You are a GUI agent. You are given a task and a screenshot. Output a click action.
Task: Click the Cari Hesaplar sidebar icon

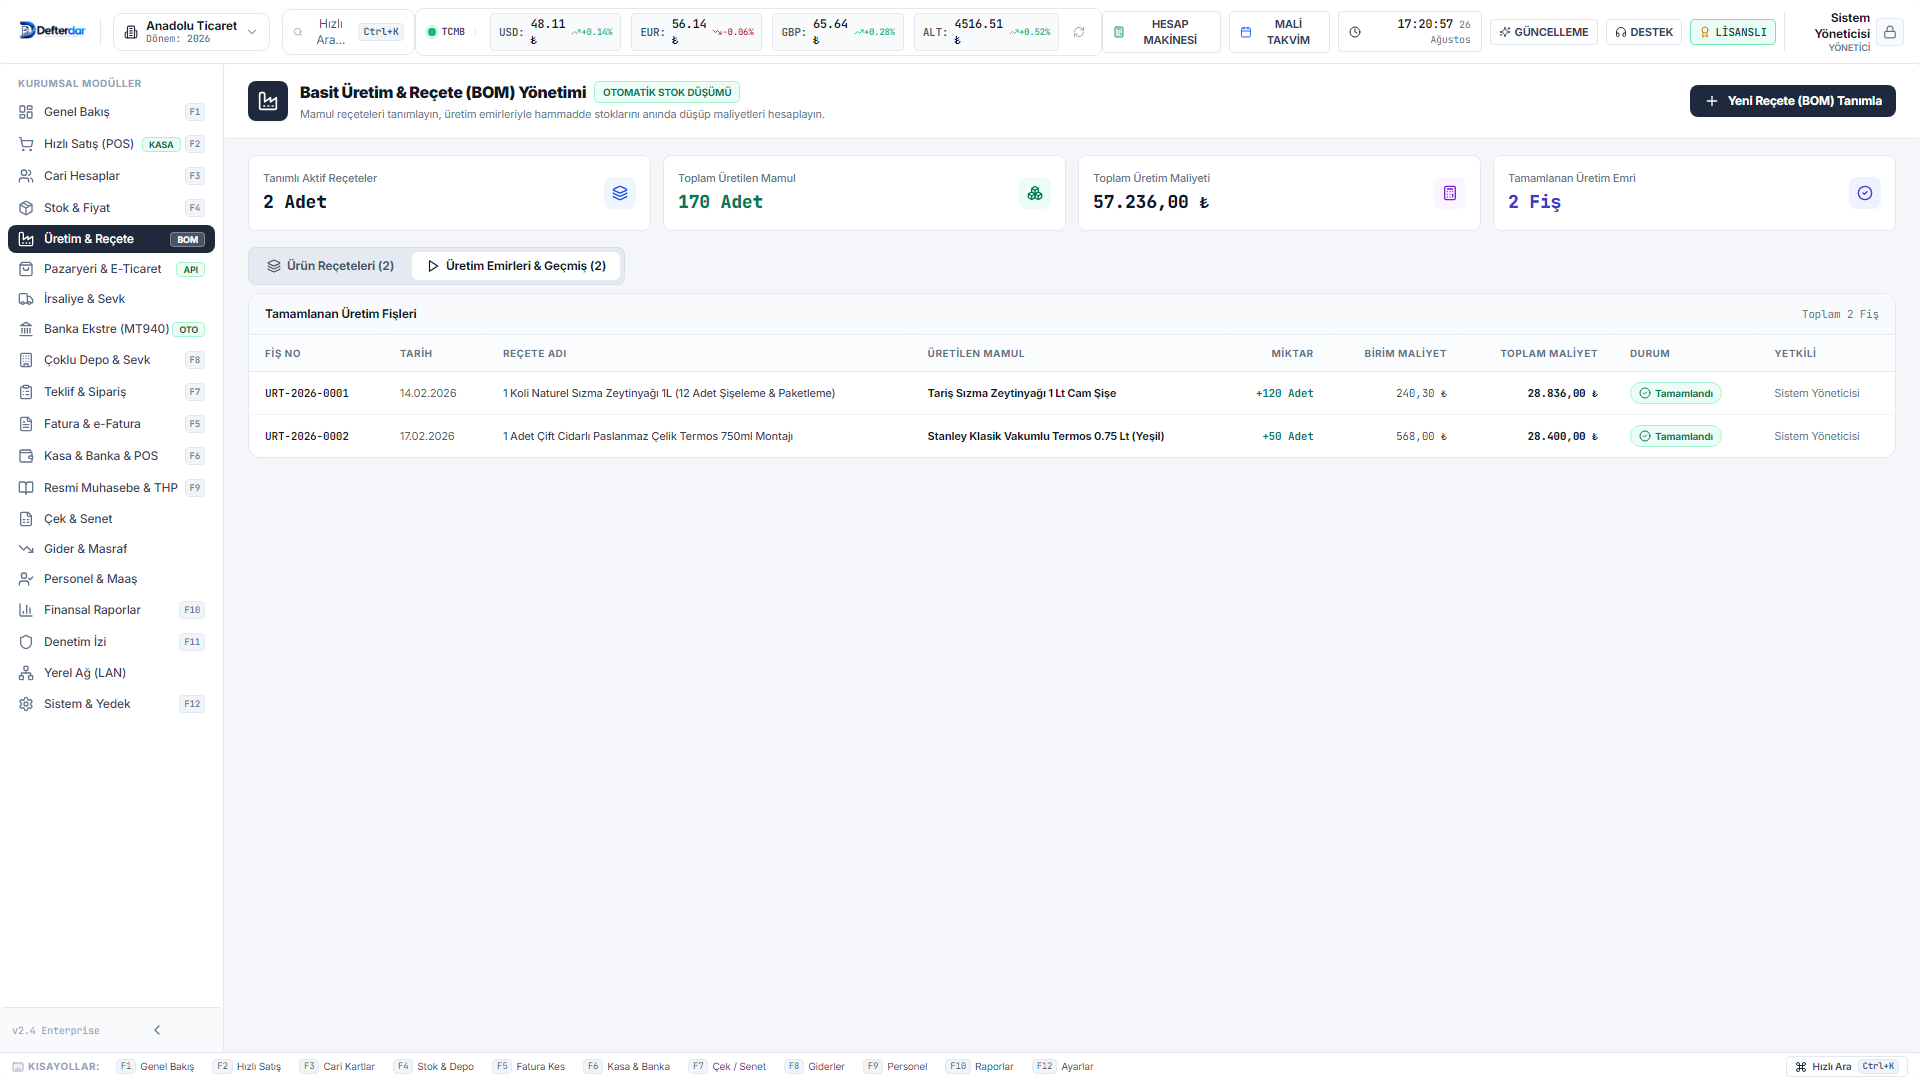26,176
